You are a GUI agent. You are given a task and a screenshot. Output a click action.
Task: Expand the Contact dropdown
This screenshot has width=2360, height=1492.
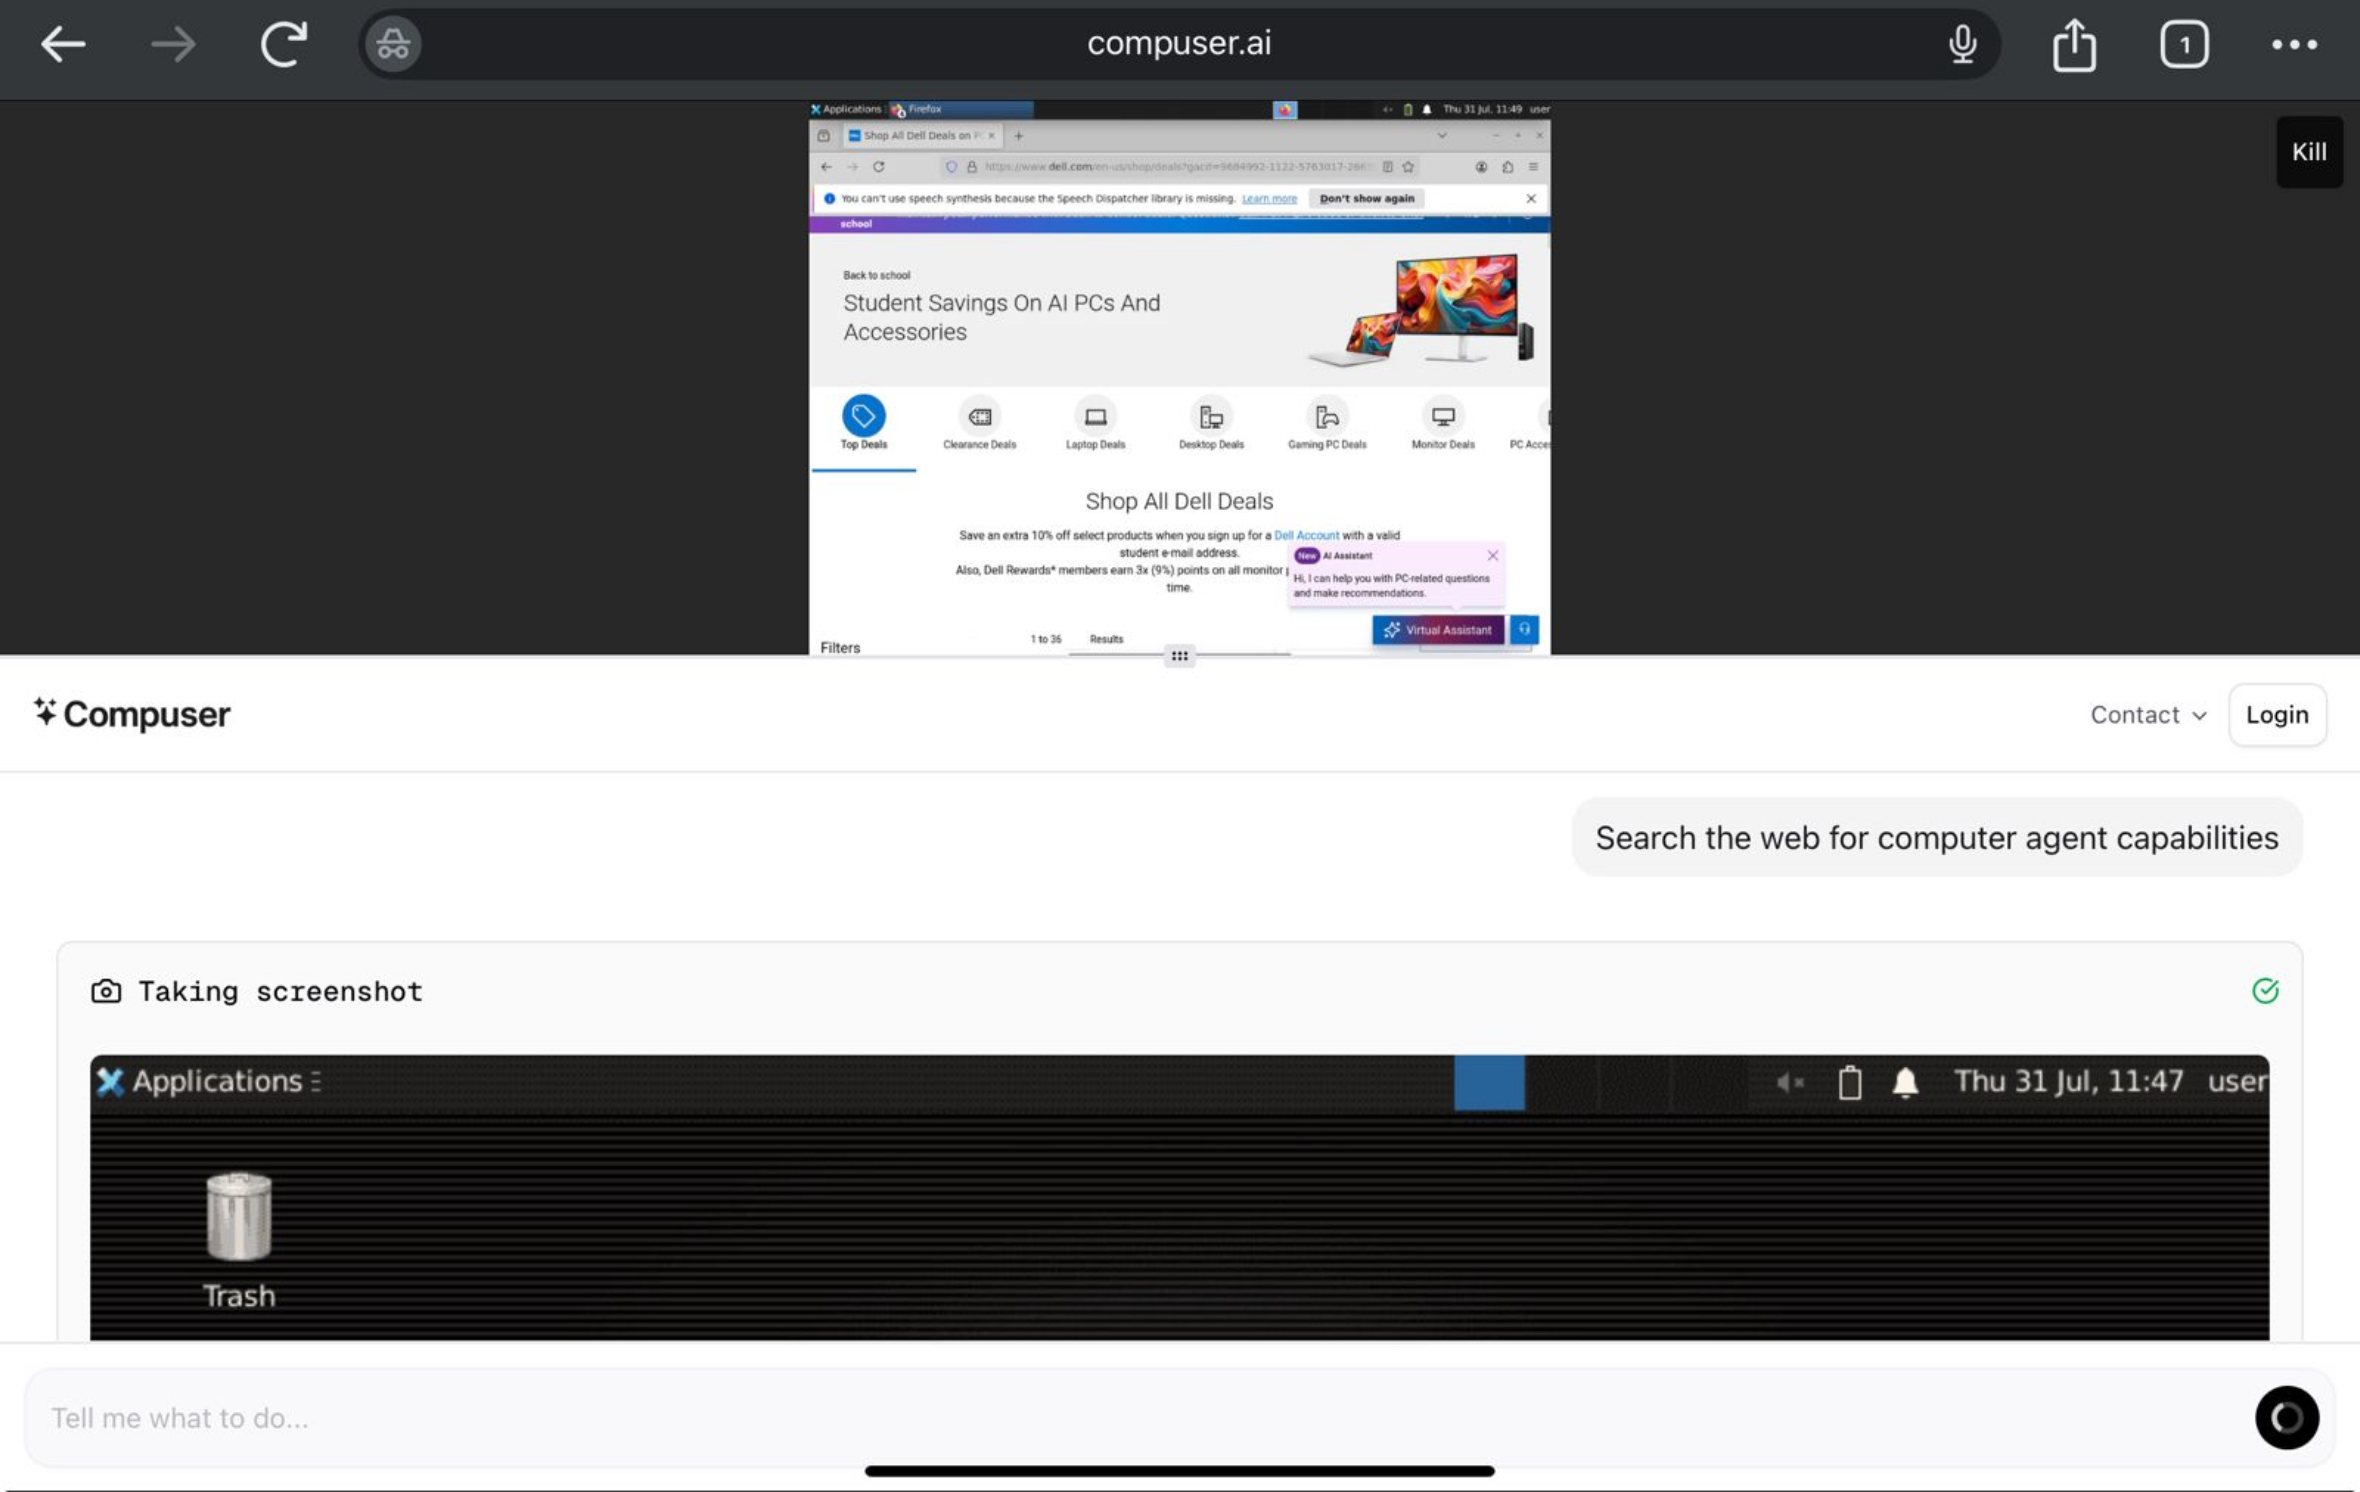coord(2148,715)
